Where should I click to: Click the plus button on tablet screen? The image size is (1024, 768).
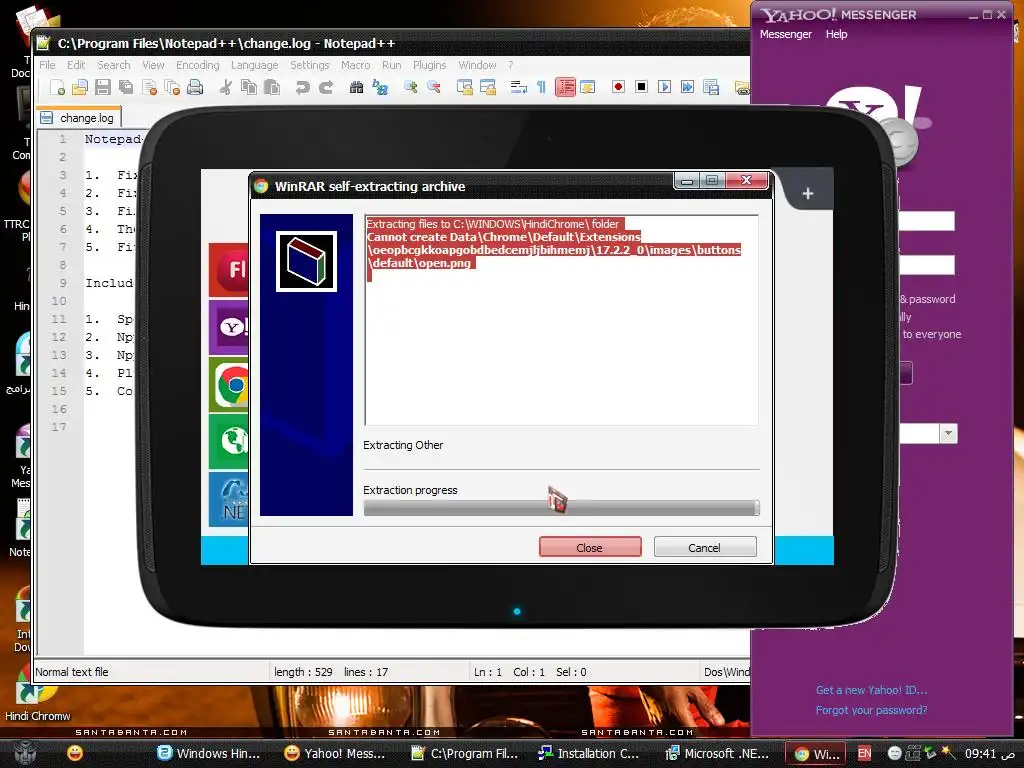pos(808,193)
